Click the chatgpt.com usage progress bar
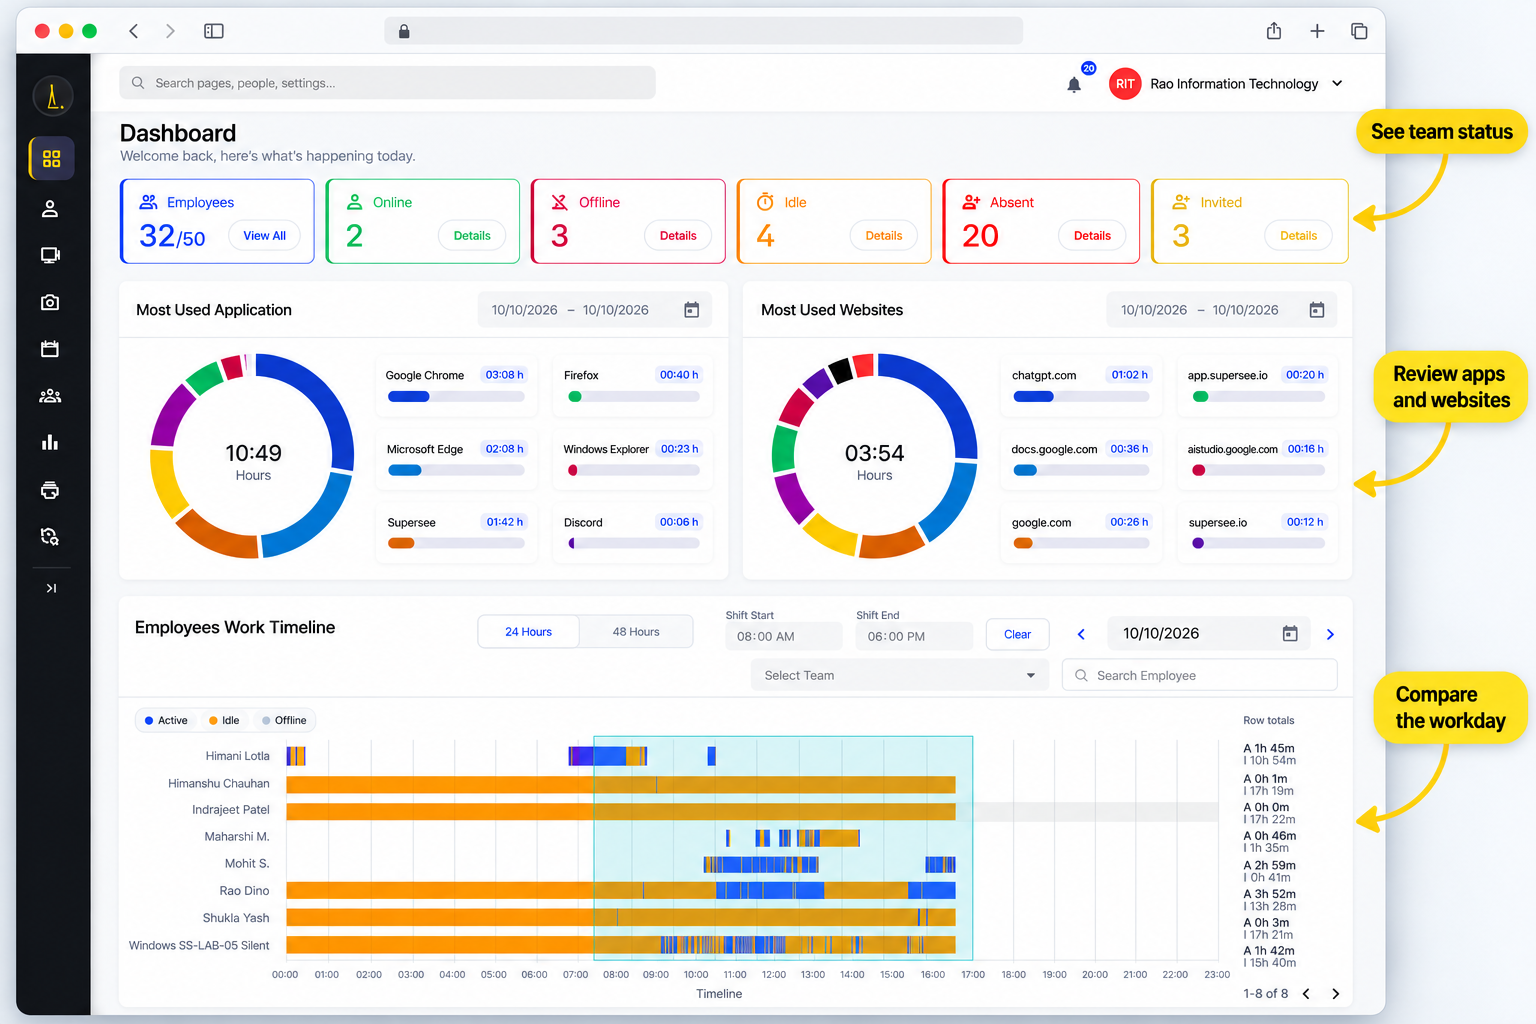This screenshot has height=1024, width=1536. pos(1081,397)
